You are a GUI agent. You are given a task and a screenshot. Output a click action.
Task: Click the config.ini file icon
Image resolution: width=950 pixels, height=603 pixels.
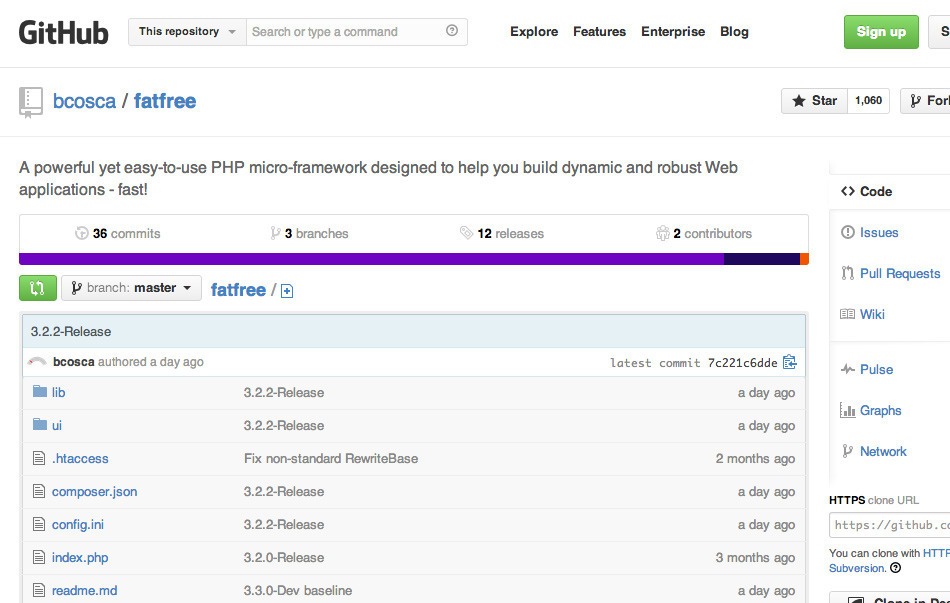[x=39, y=524]
